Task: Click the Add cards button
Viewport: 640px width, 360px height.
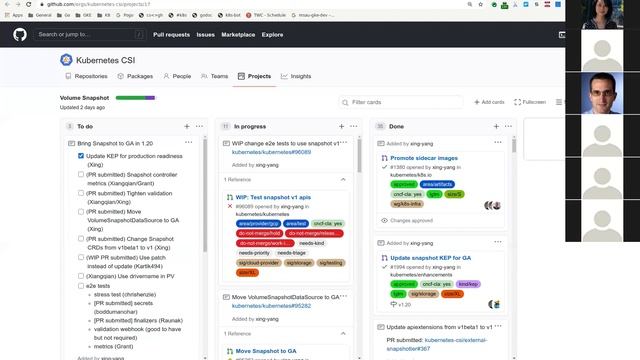Action: tap(489, 102)
